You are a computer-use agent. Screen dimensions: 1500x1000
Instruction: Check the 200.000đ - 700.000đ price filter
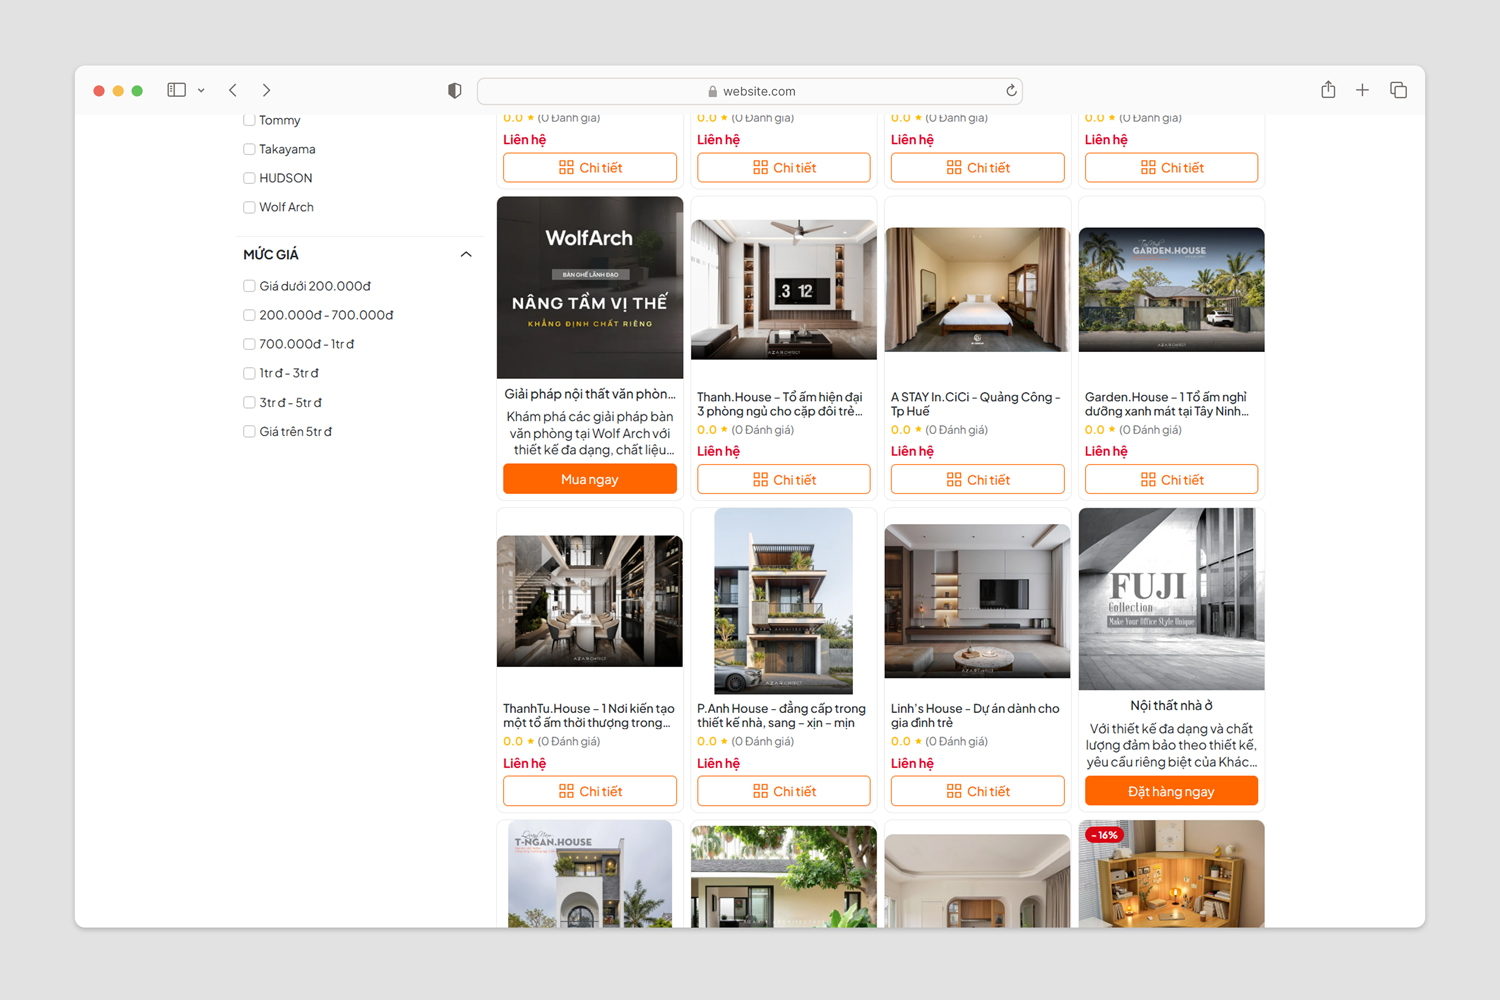(249, 315)
